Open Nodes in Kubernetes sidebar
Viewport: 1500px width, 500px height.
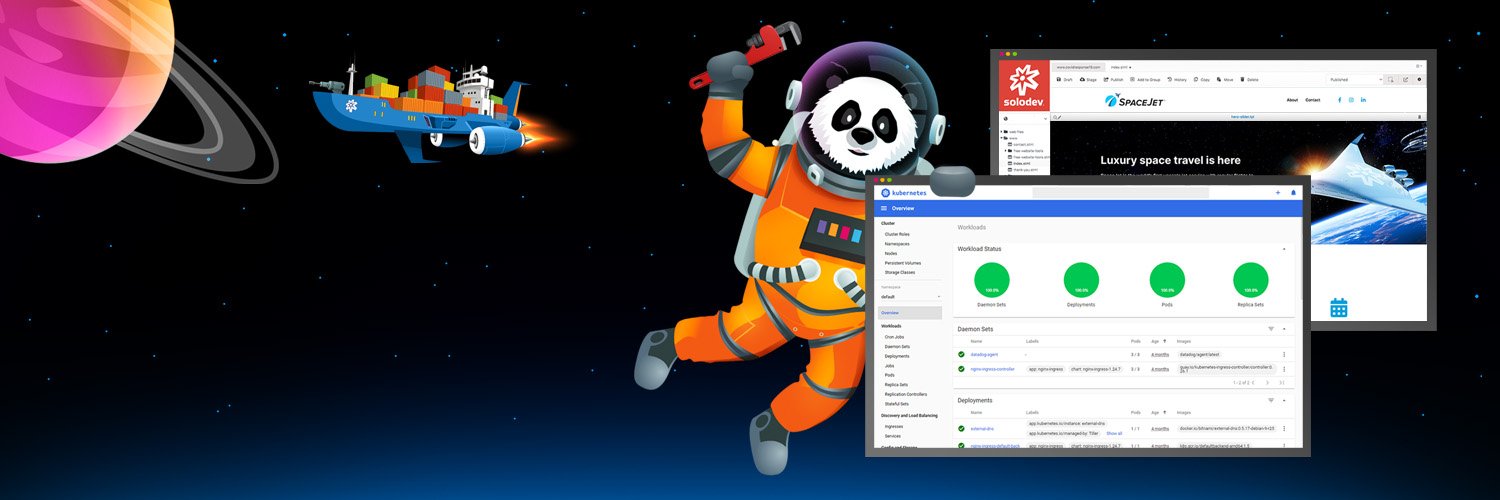point(891,253)
